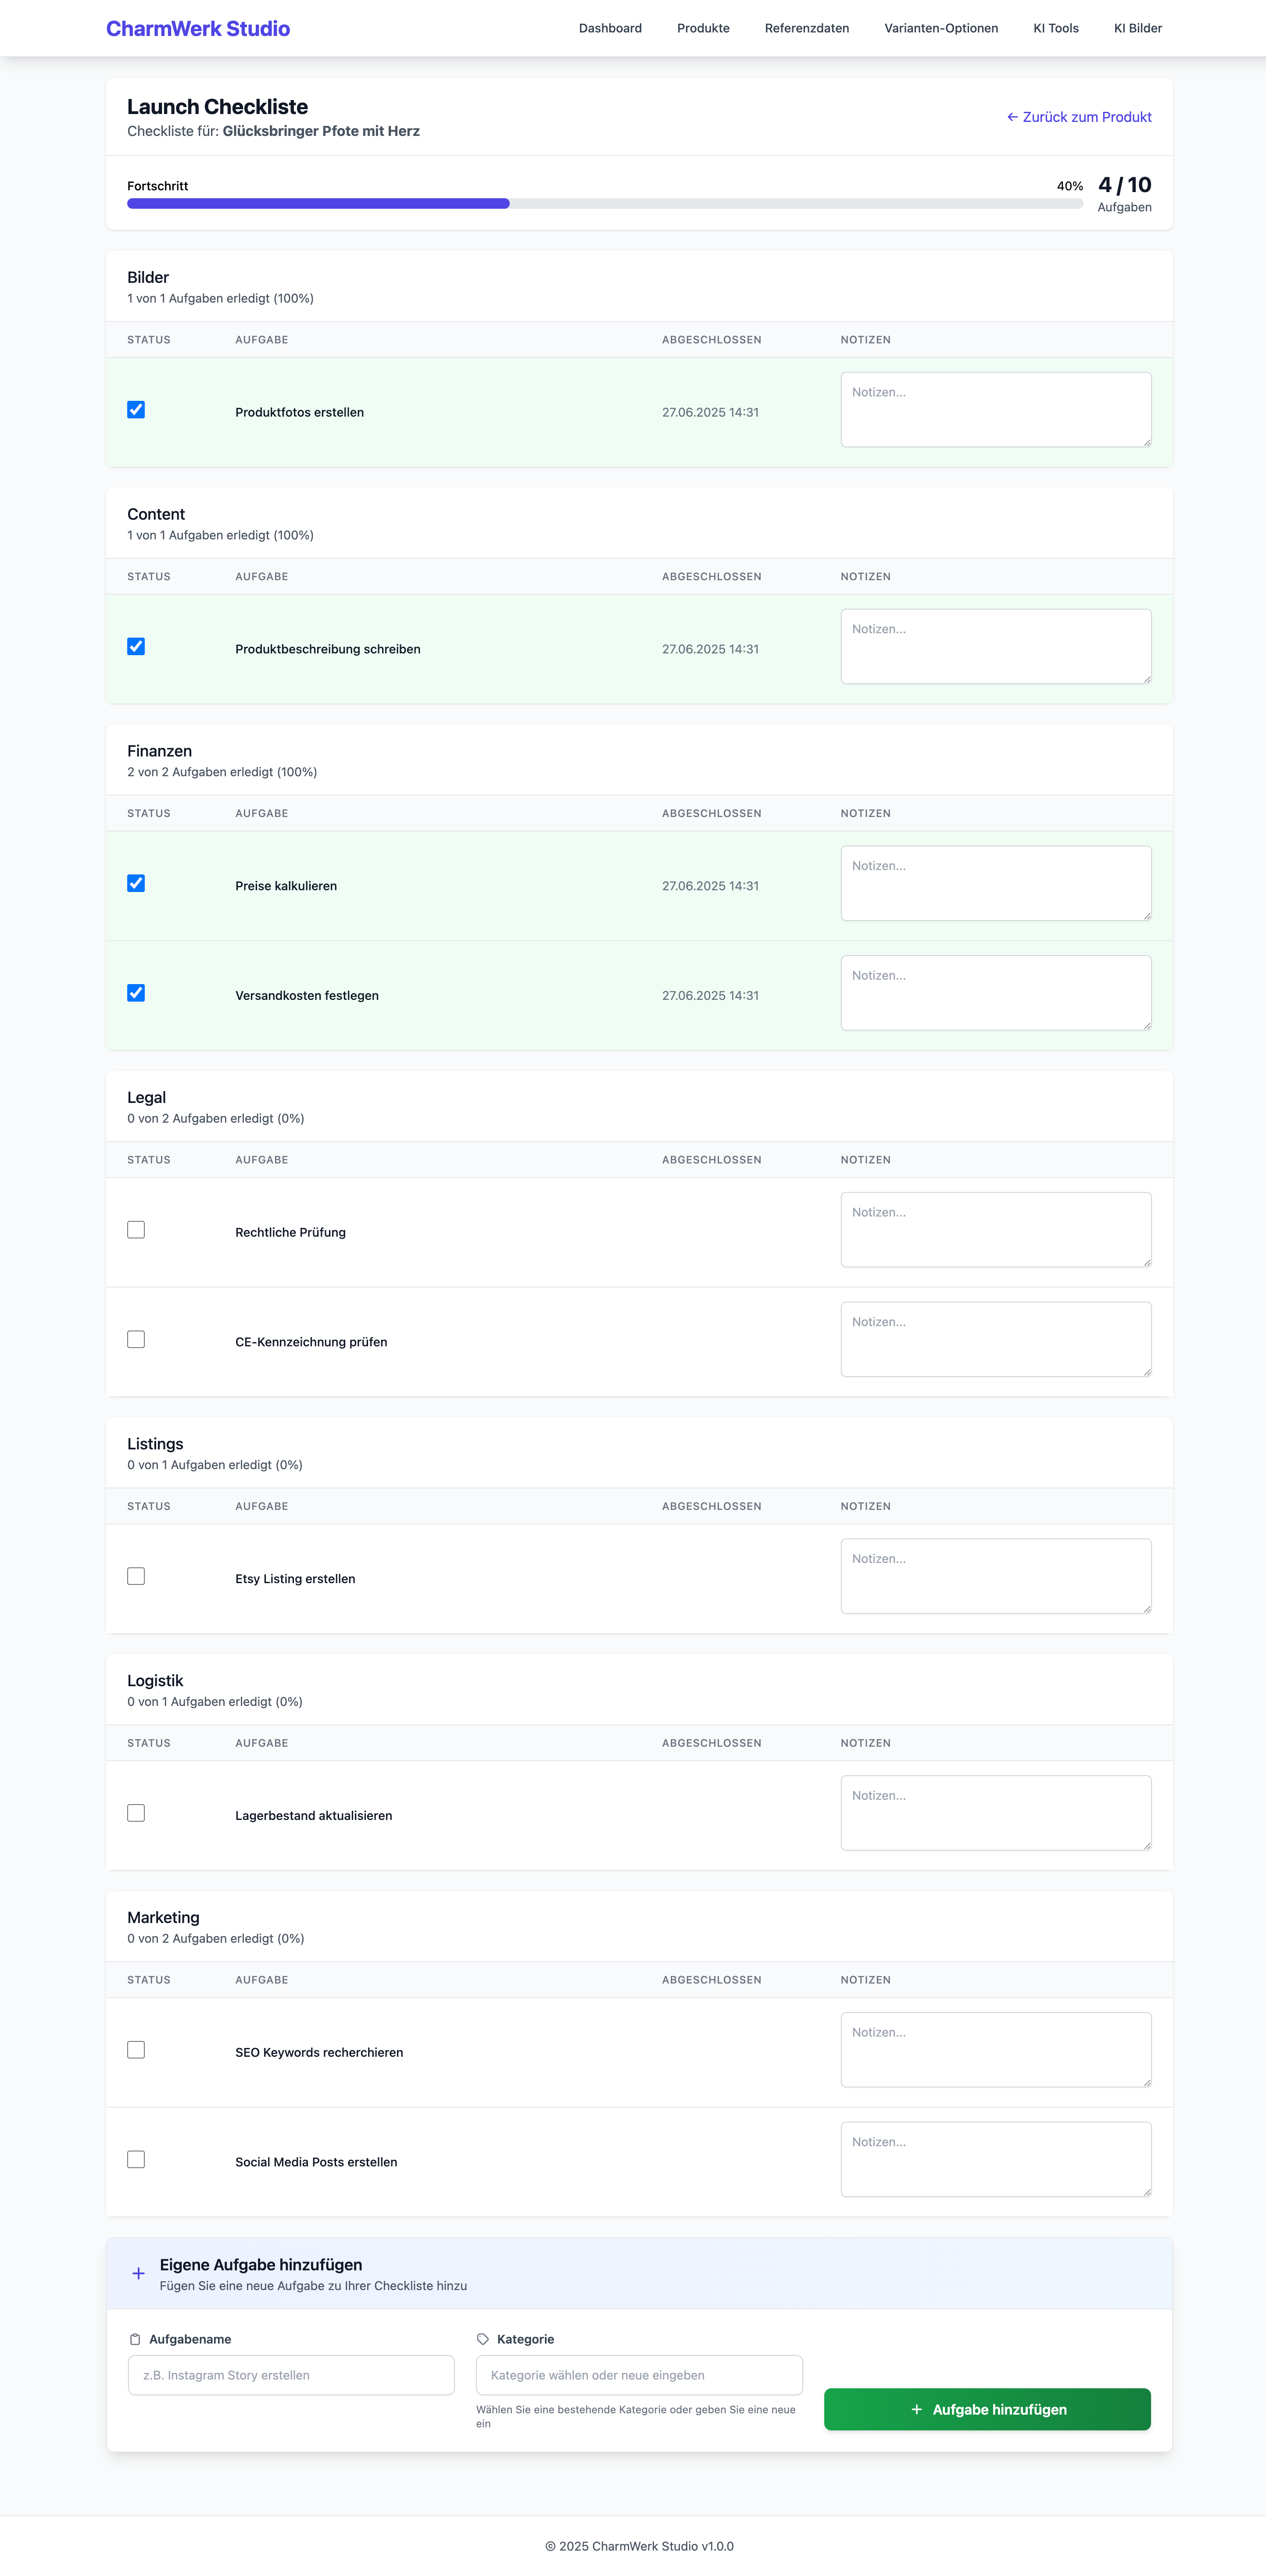Click the Listings section heading
1266x2576 pixels.
point(155,1444)
